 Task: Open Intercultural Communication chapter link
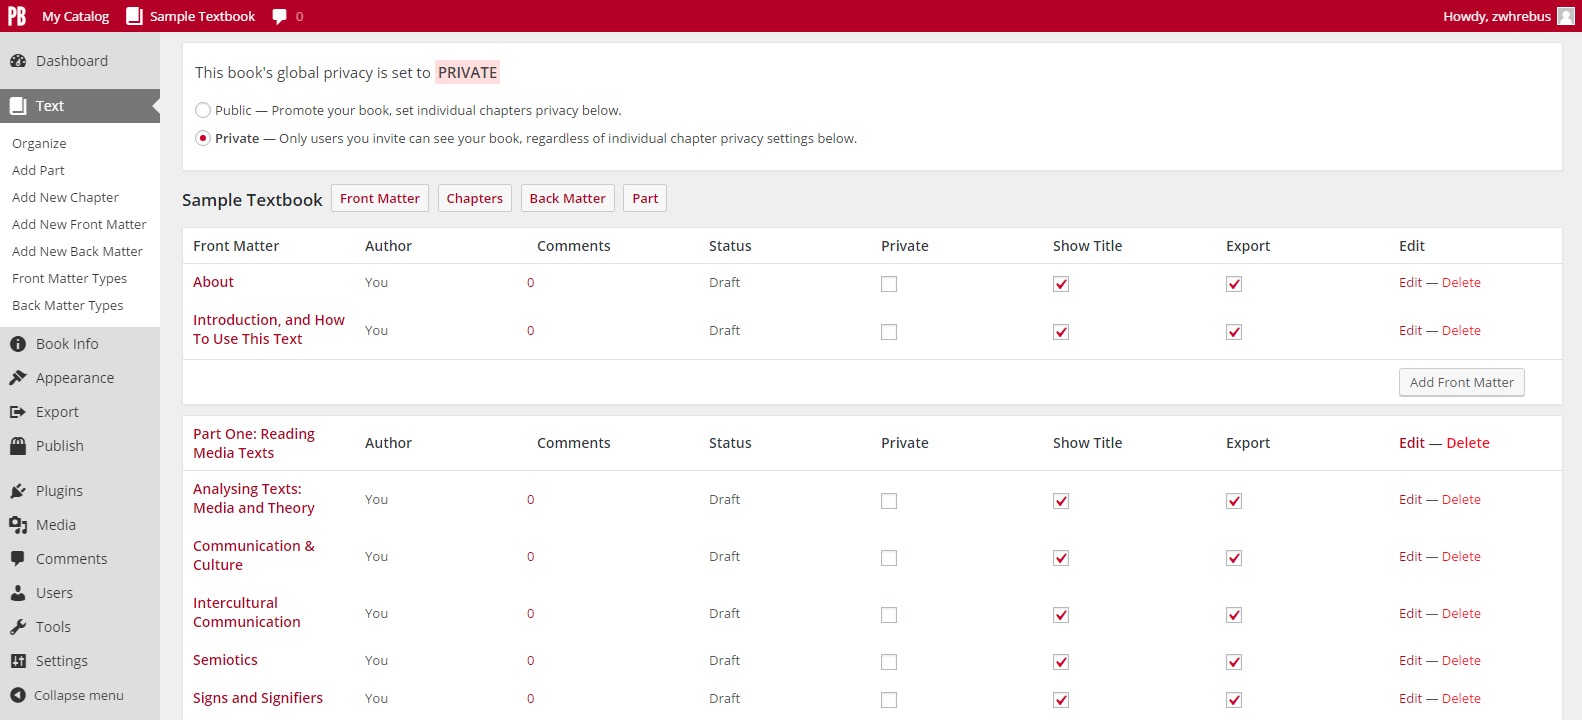pos(247,612)
